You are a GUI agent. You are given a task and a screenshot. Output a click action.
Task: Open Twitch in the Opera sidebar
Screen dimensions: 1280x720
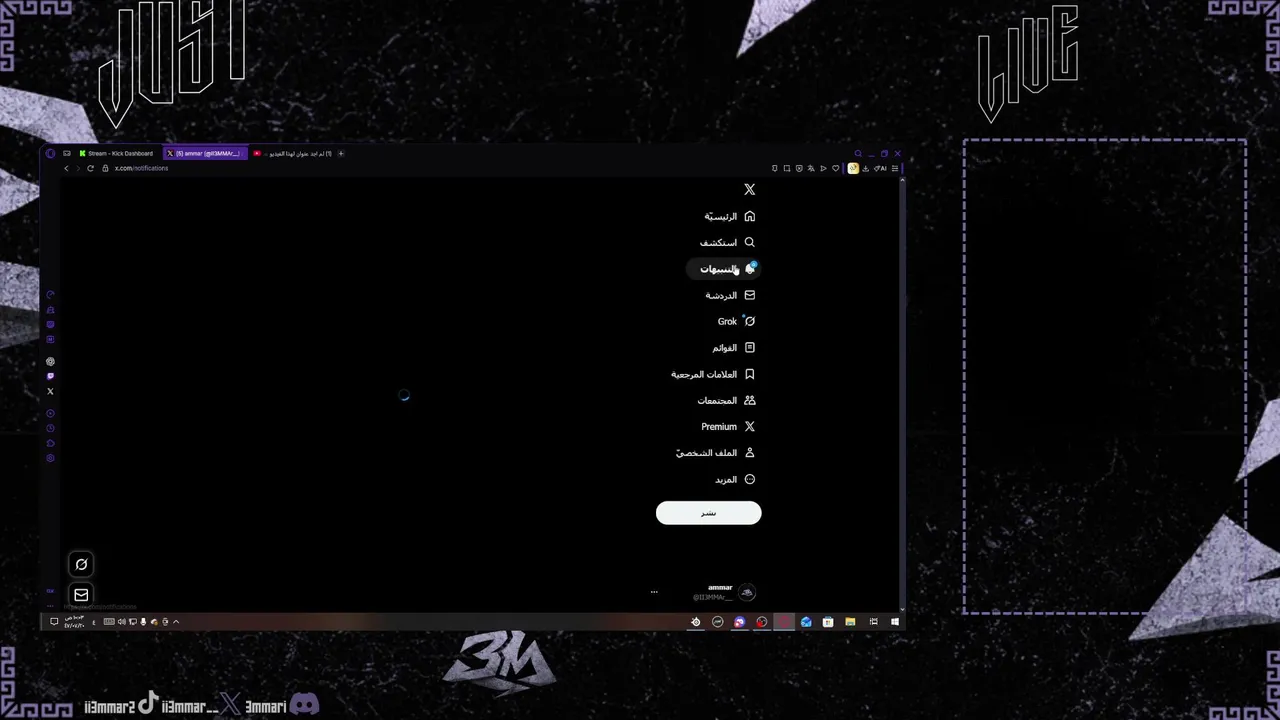tap(50, 376)
